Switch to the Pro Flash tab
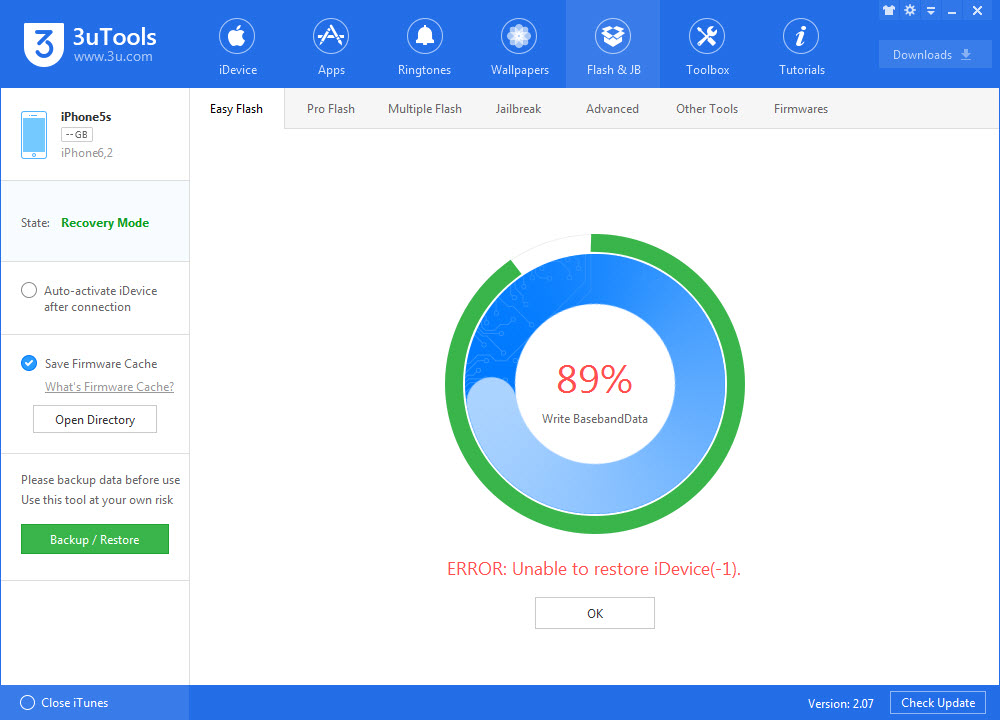This screenshot has width=1000, height=720. [330, 109]
